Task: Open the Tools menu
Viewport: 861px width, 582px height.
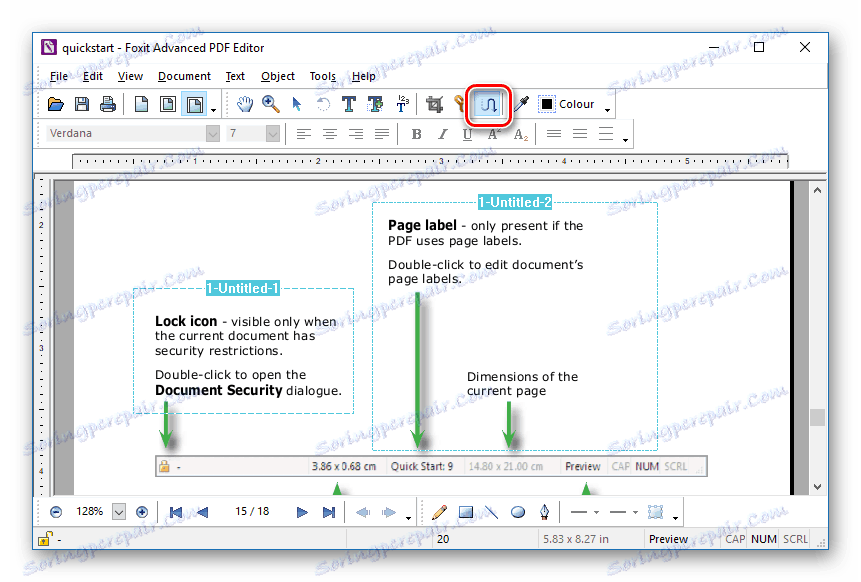Action: click(x=322, y=76)
